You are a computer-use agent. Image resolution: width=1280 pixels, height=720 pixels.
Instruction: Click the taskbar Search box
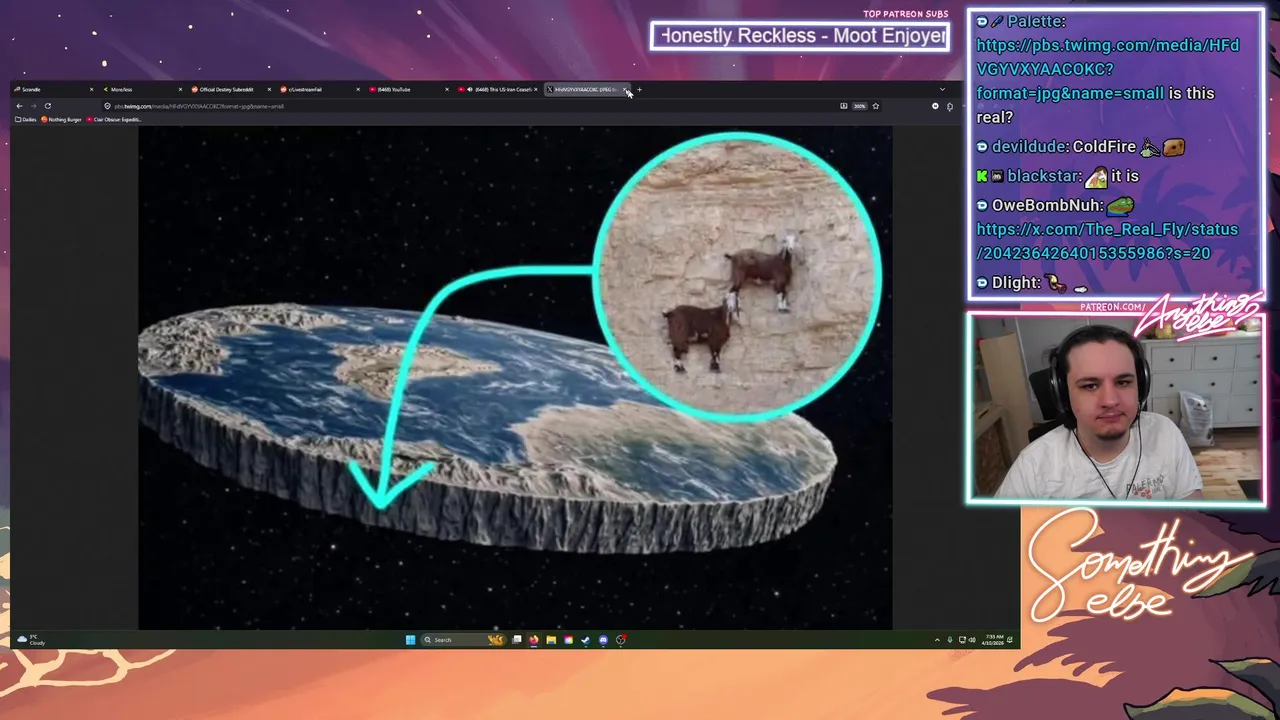[463, 640]
